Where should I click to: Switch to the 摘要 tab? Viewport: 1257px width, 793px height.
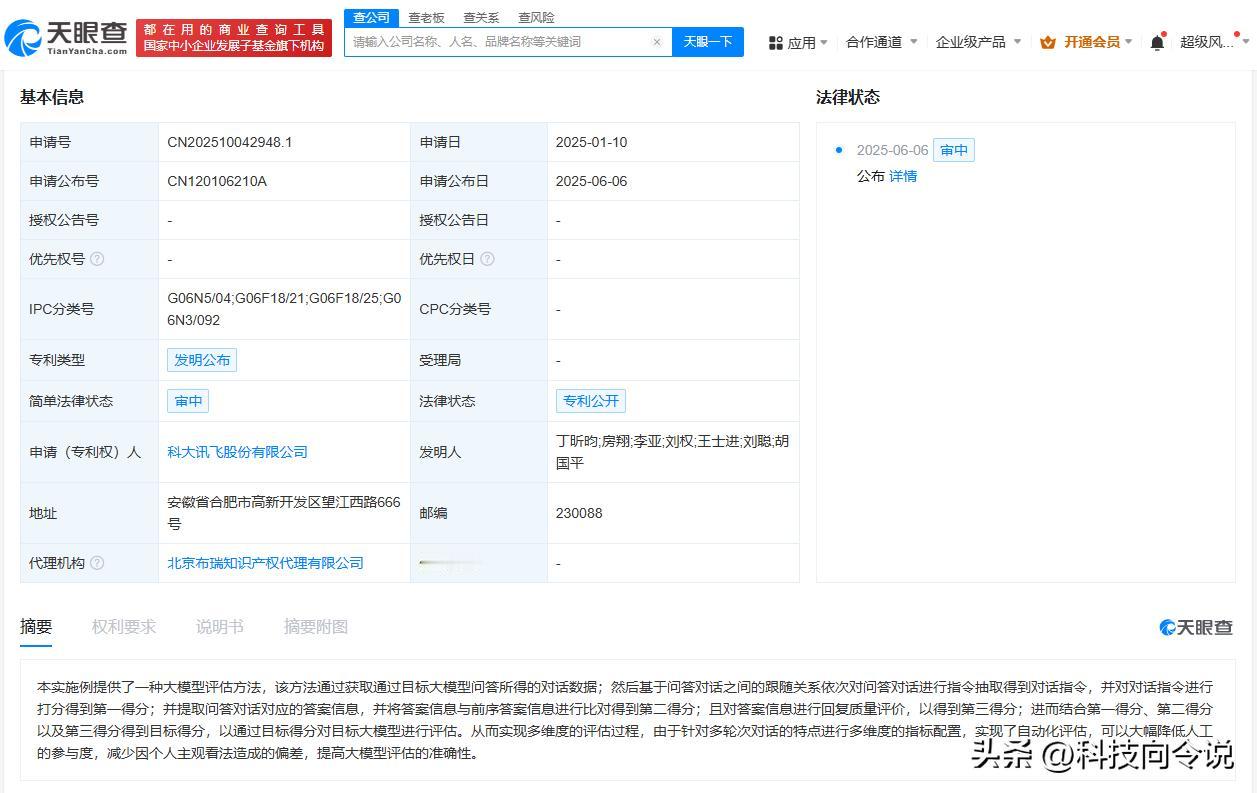point(36,627)
